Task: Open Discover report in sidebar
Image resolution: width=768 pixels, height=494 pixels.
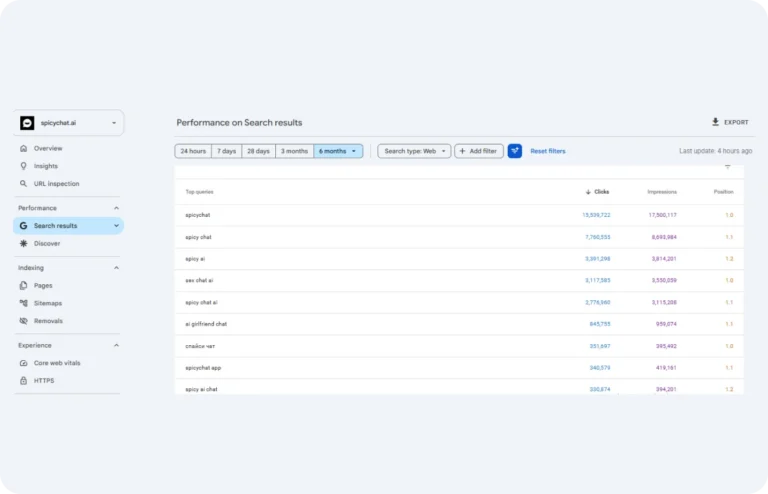Action: [x=47, y=243]
